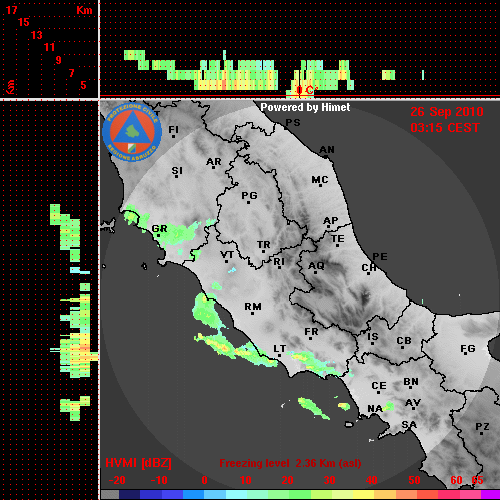
Task: Click the gray segment of the color bar
Action: (x=110, y=494)
